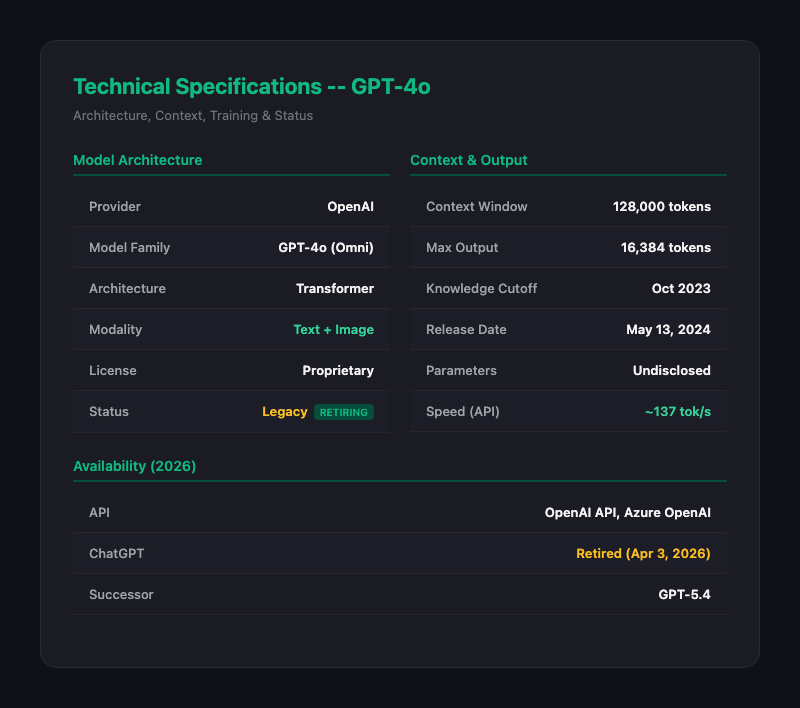800x708 pixels.
Task: Click the 128,000 tokens context window value
Action: (x=662, y=207)
